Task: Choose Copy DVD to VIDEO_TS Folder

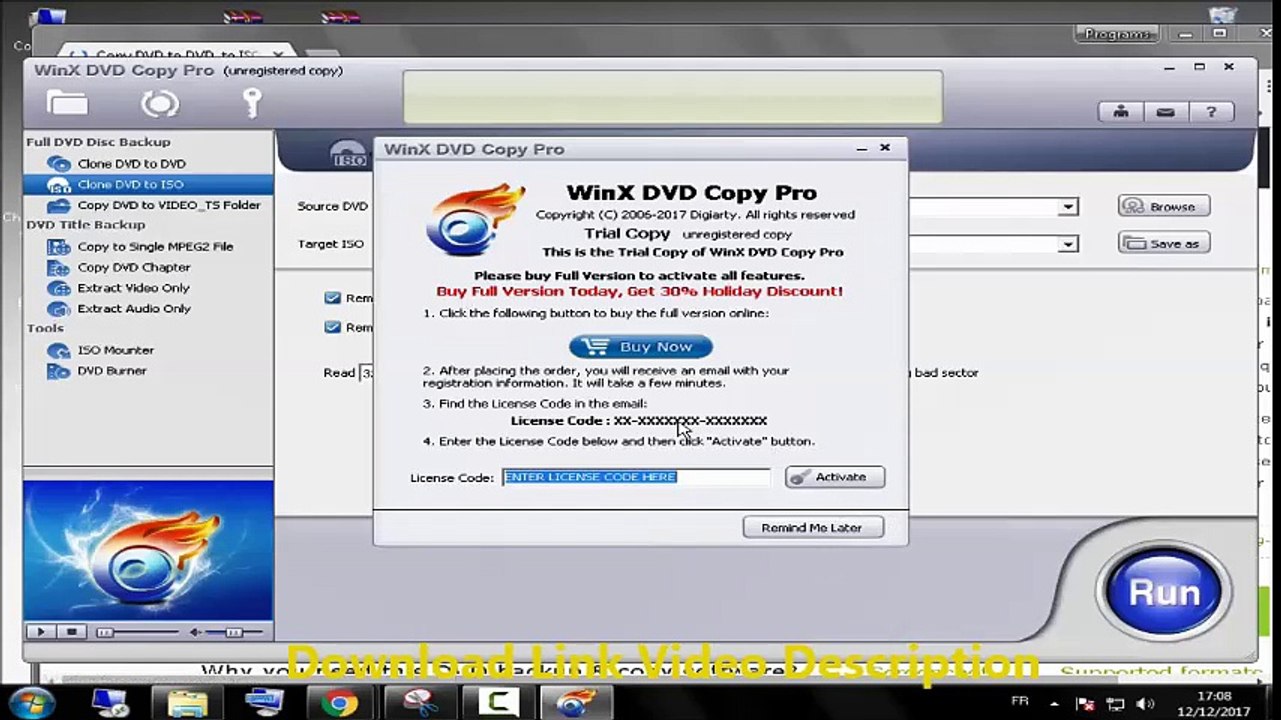Action: click(x=168, y=205)
